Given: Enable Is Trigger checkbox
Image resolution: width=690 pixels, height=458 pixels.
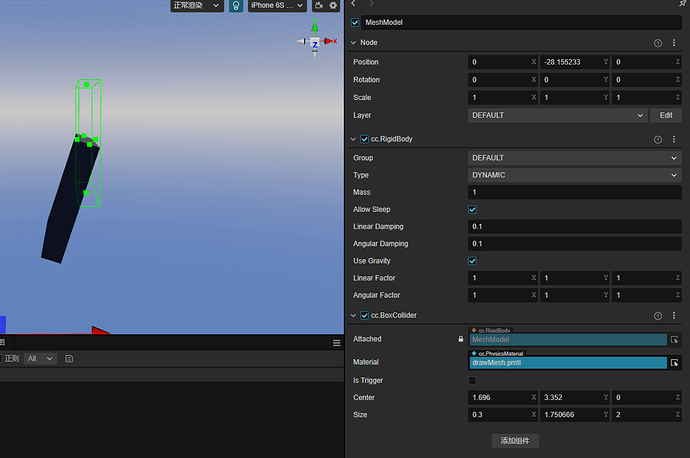Looking at the screenshot, I should tap(472, 380).
